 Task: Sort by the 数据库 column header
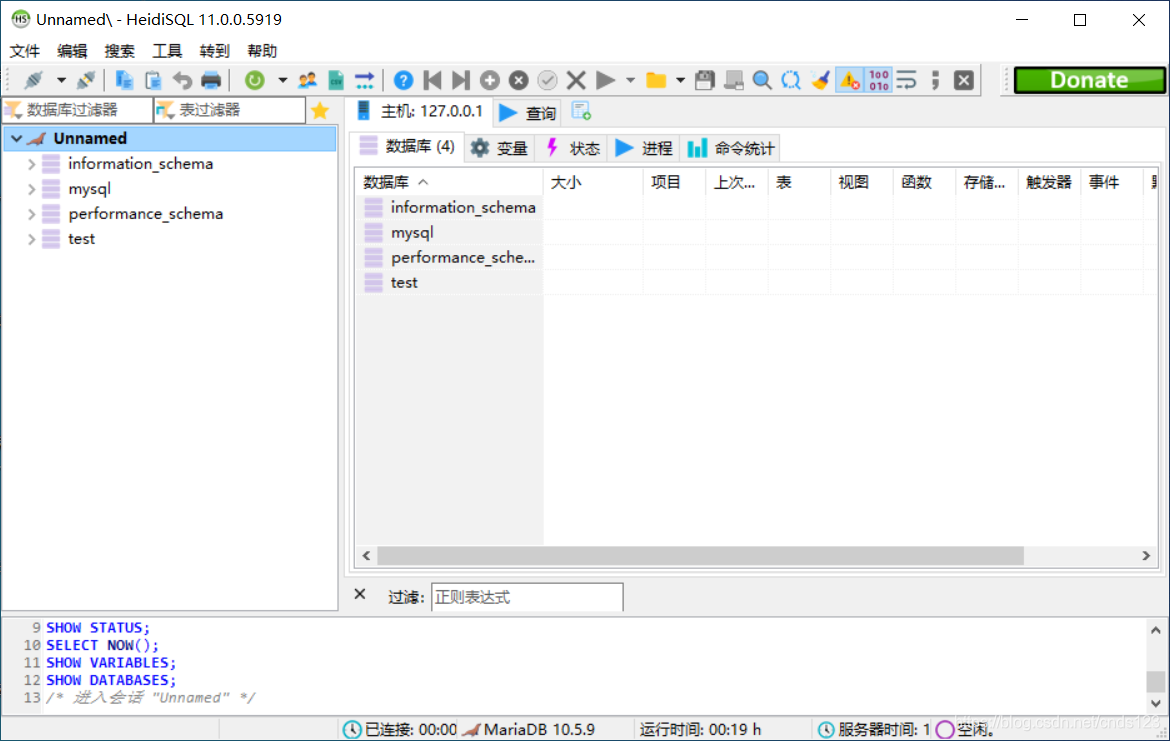point(449,182)
